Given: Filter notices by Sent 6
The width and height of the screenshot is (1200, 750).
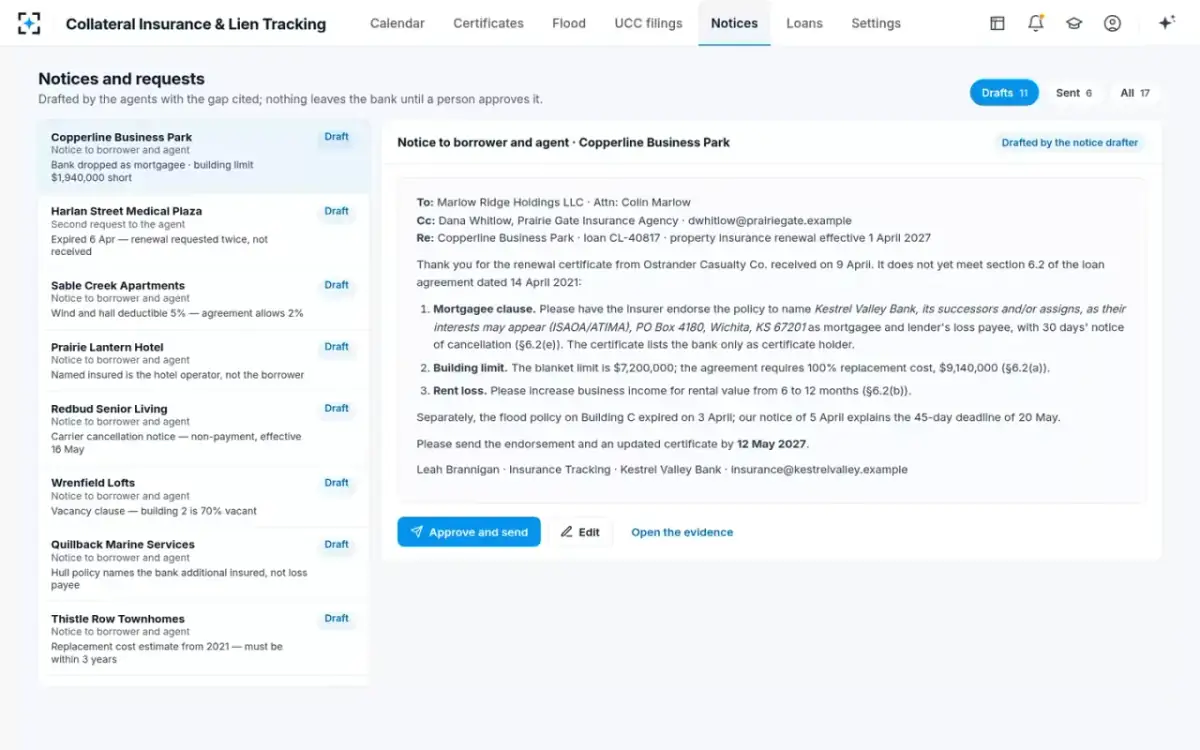Looking at the screenshot, I should (x=1074, y=93).
